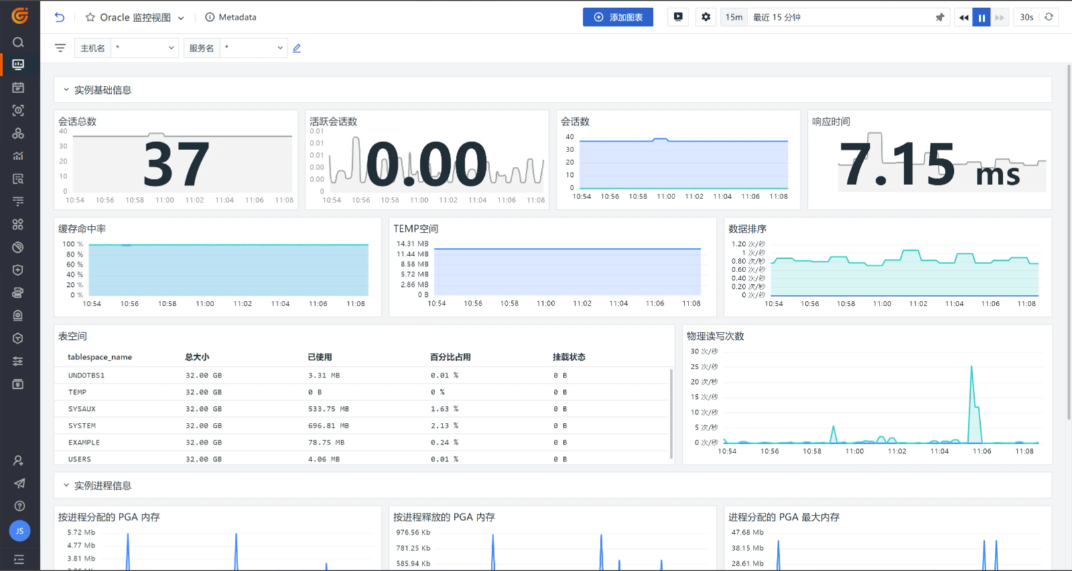Viewport: 1072px width, 571px height.
Task: Open the search icon in sidebar
Action: [18, 42]
